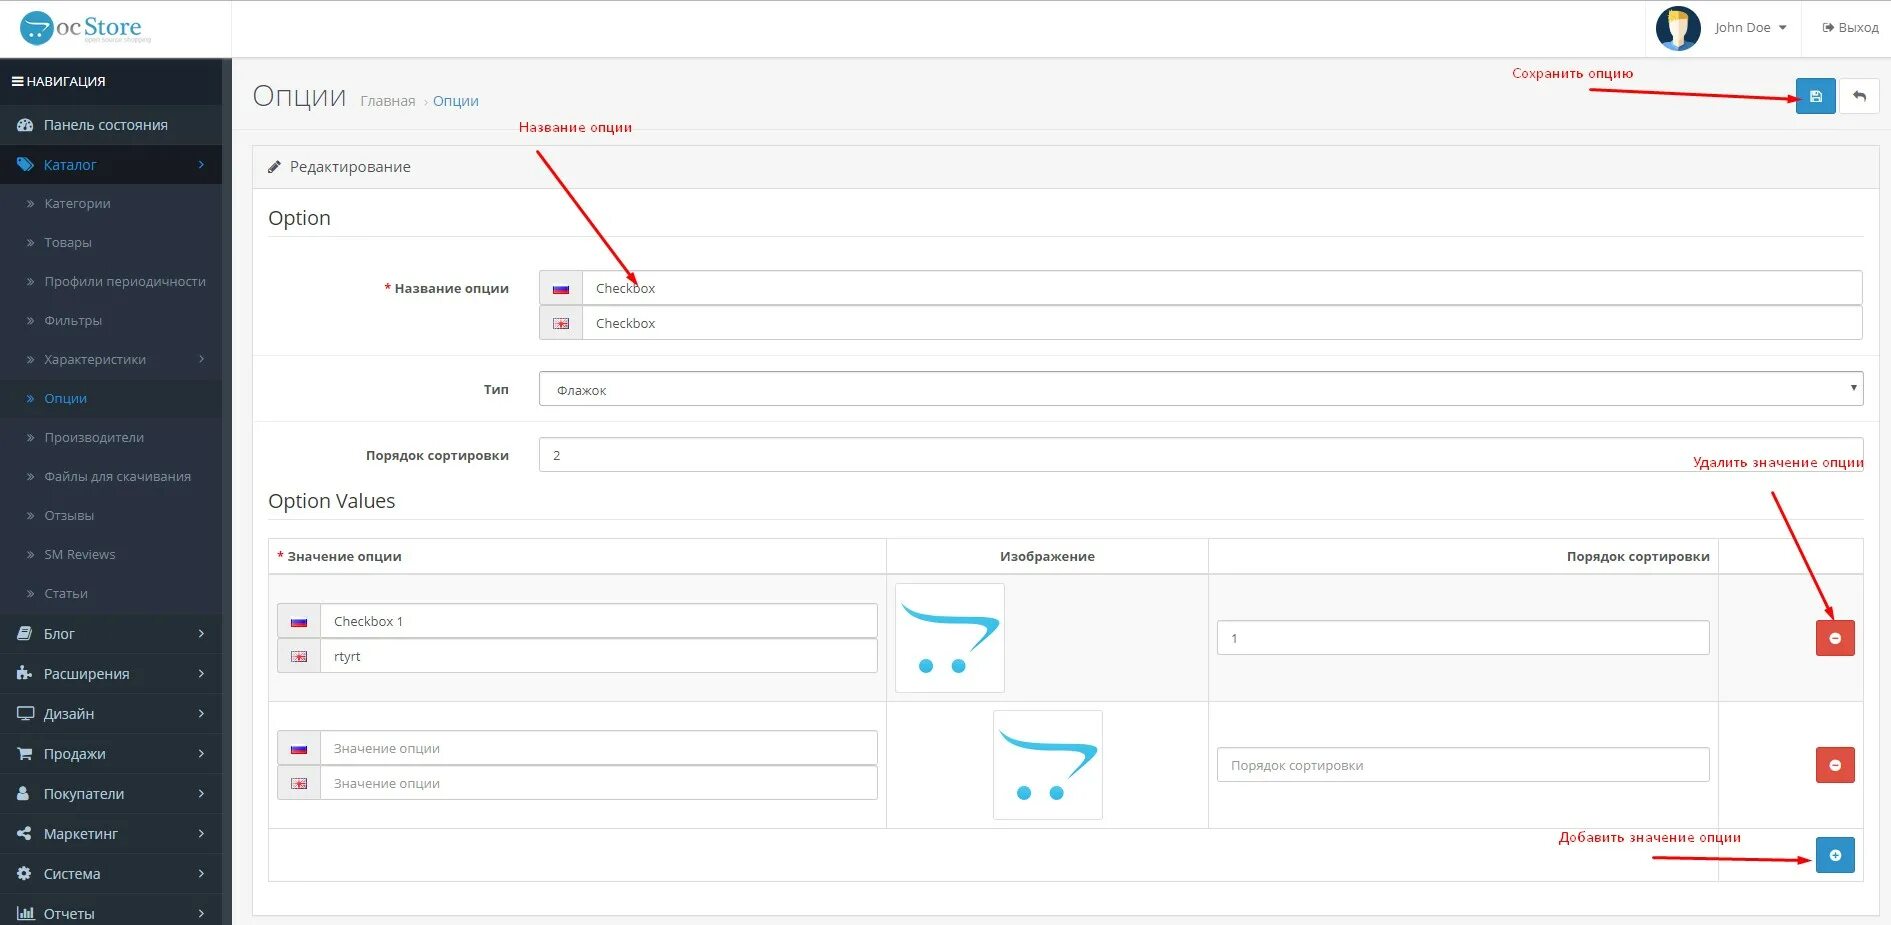The height and width of the screenshot is (925, 1891).
Task: Click the back arrow icon next to save
Action: pyautogui.click(x=1860, y=96)
